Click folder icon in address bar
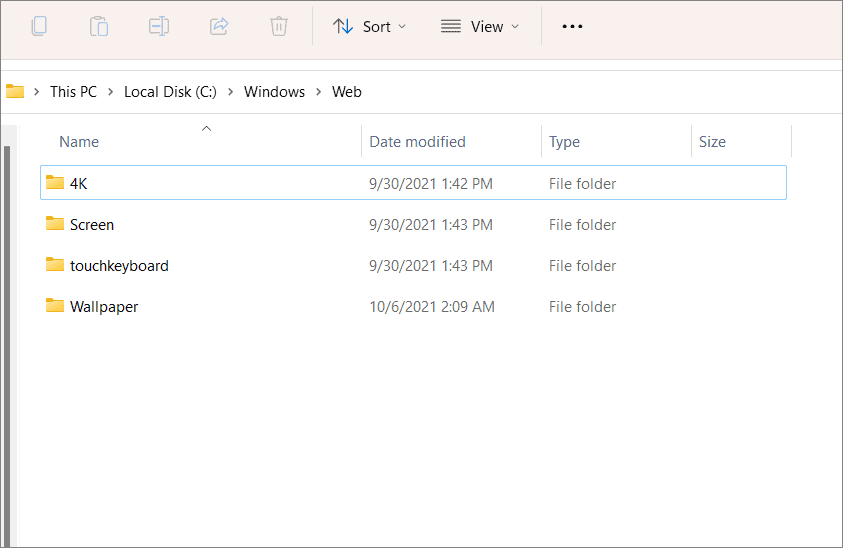The image size is (843, 548). 15,91
